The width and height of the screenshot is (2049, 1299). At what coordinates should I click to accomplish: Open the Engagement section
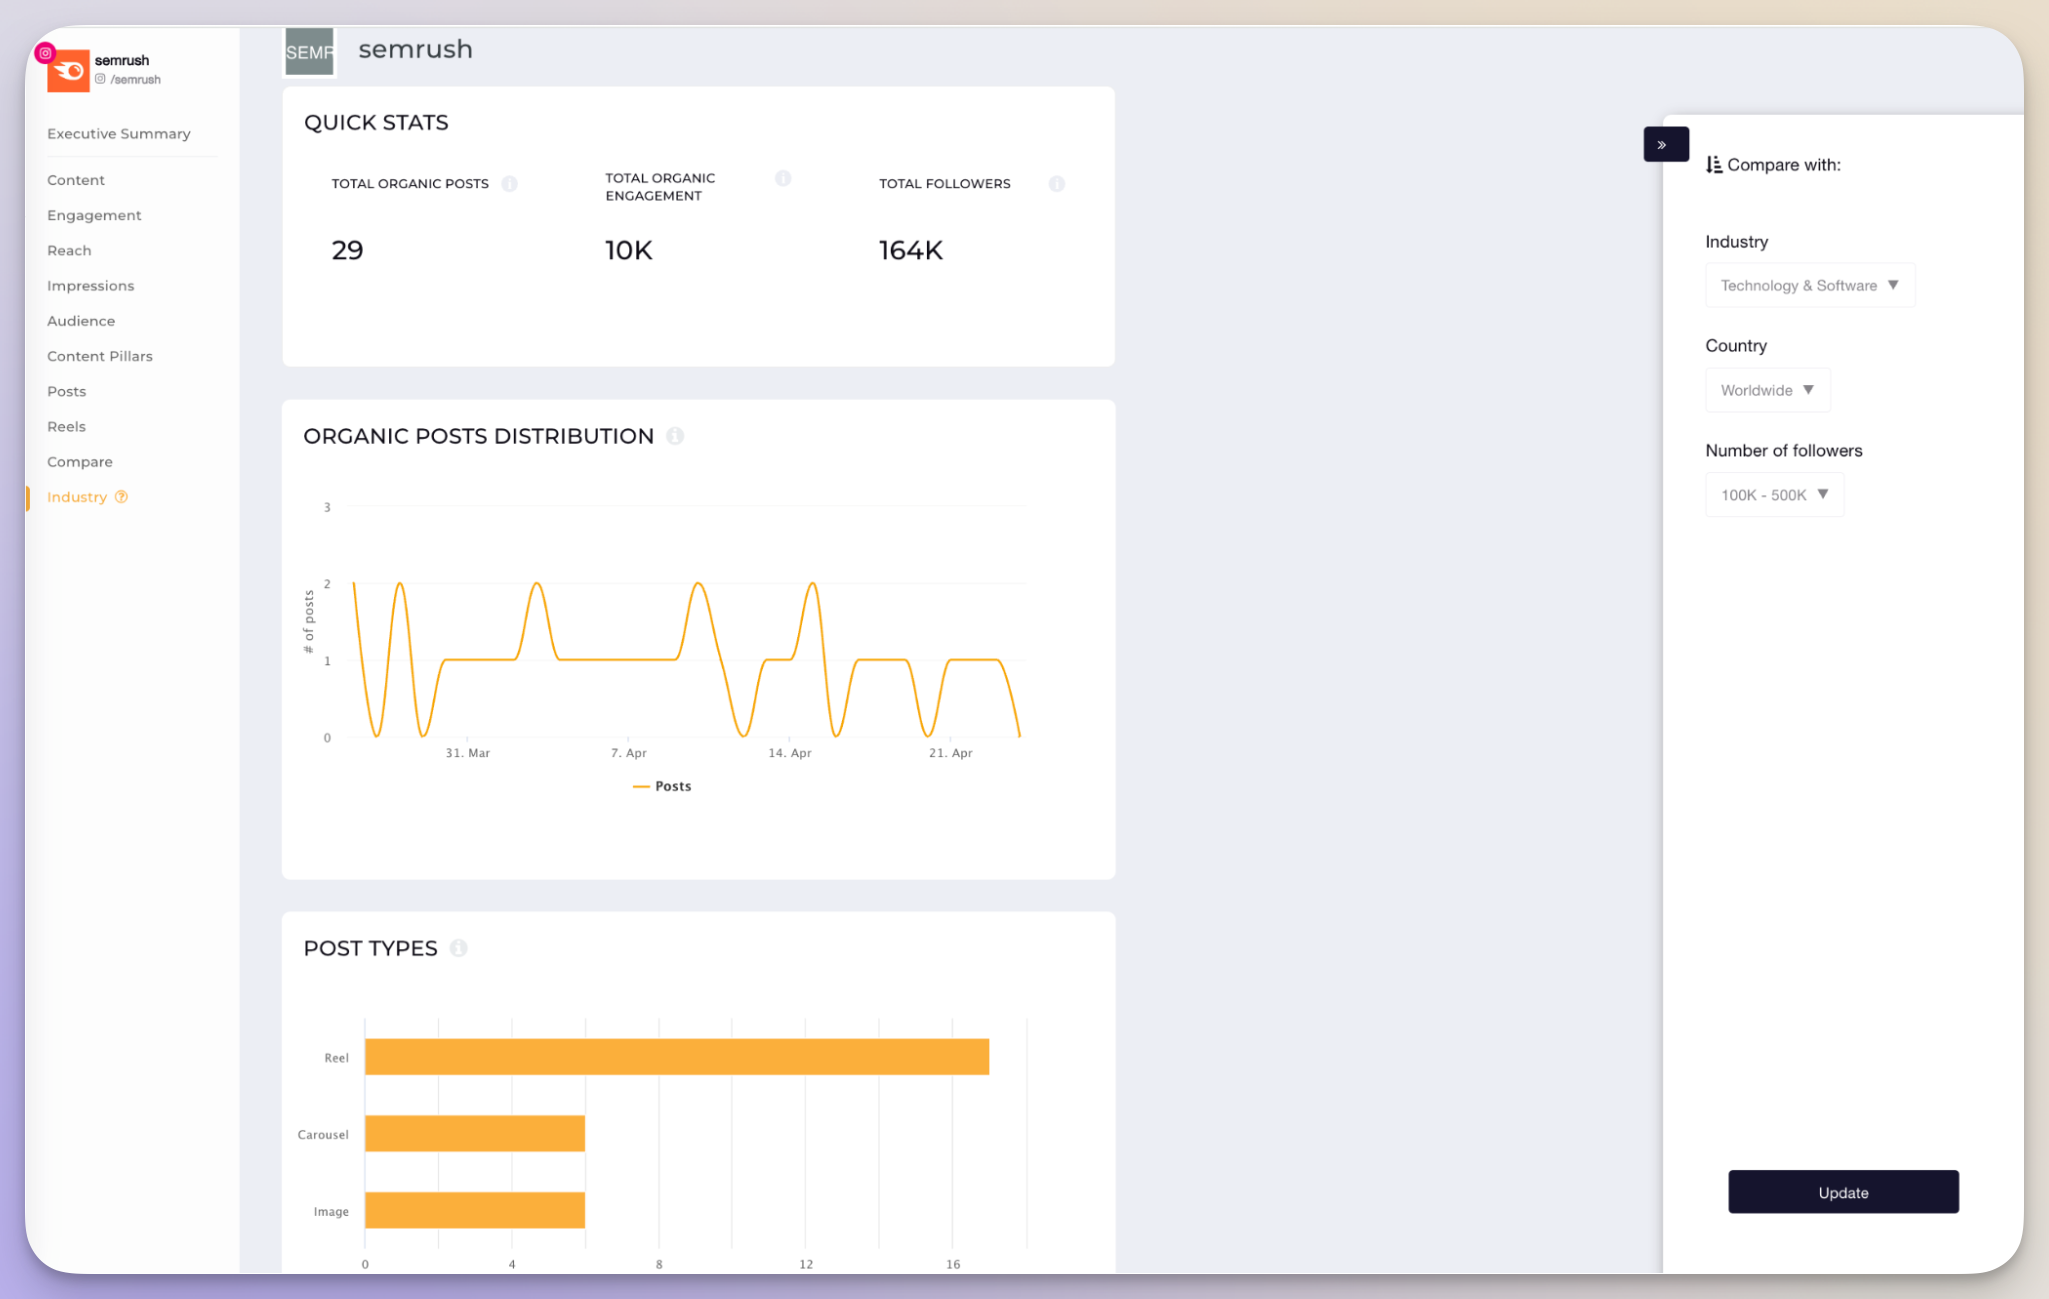point(94,215)
